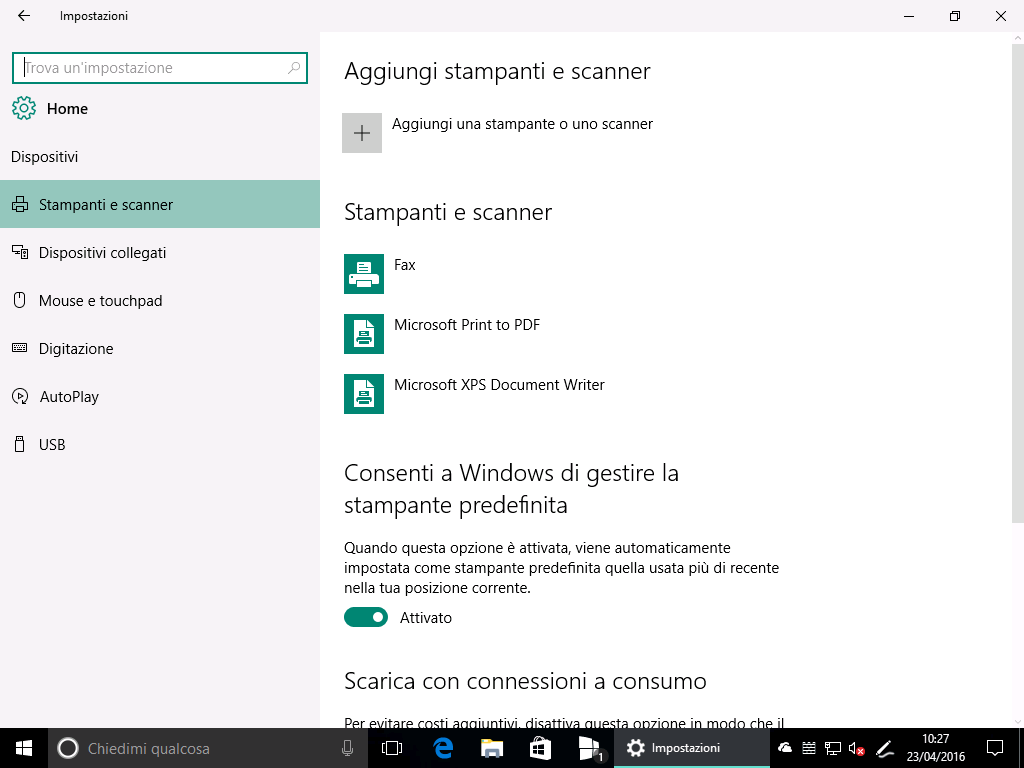1024x768 pixels.
Task: Go back using the arrow in title bar
Action: pos(24,16)
